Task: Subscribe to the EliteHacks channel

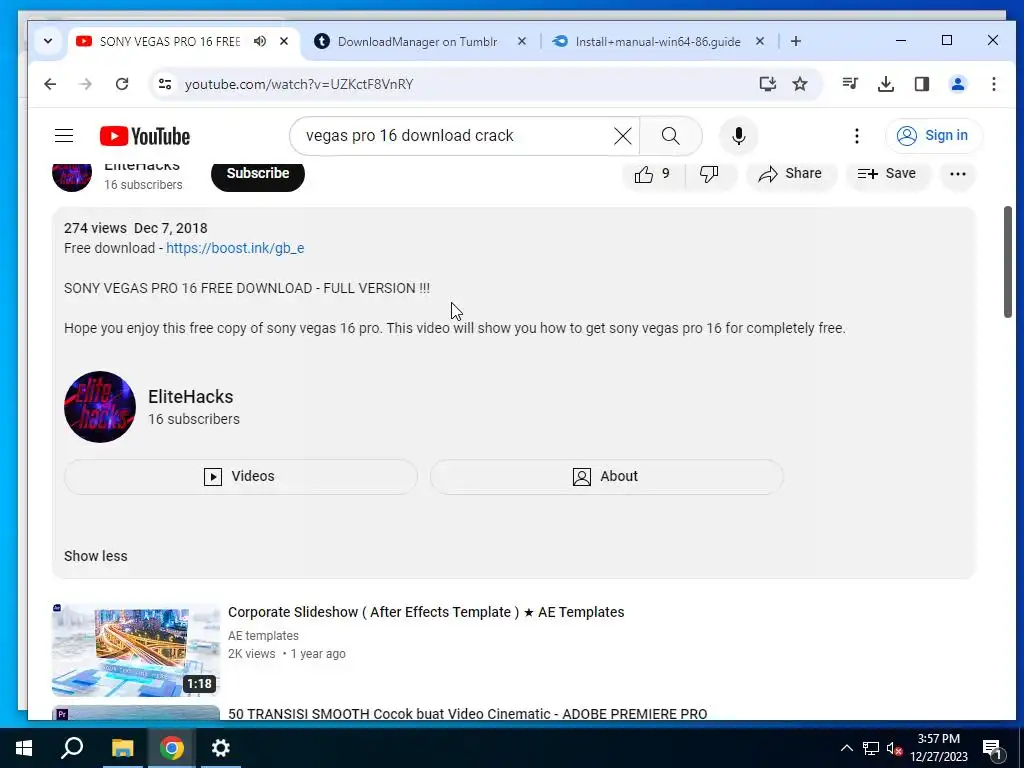Action: 258,174
